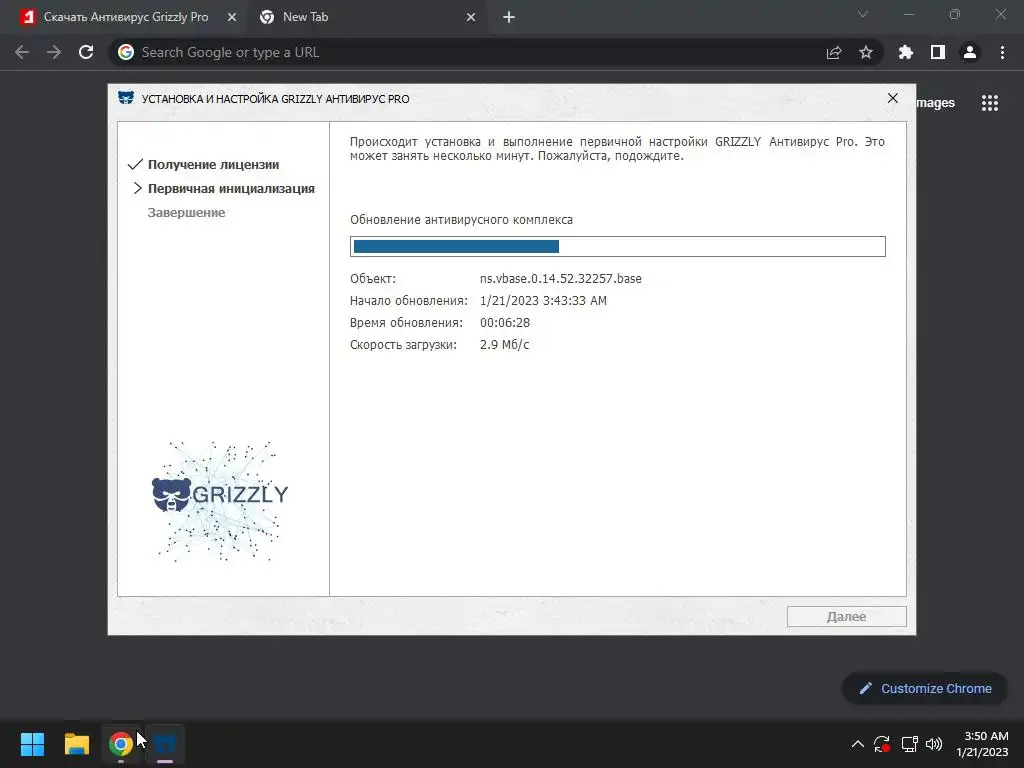Open the tab search chevron in Chrome
The image size is (1024, 768).
[863, 14]
